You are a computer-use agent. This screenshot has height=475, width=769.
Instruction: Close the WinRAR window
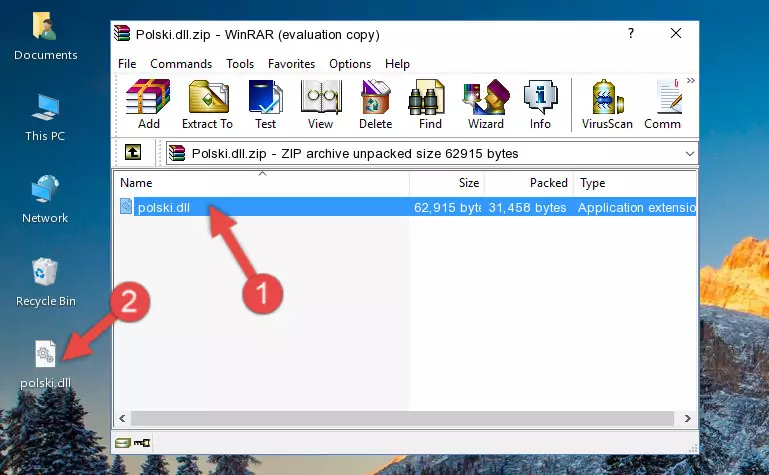[676, 33]
